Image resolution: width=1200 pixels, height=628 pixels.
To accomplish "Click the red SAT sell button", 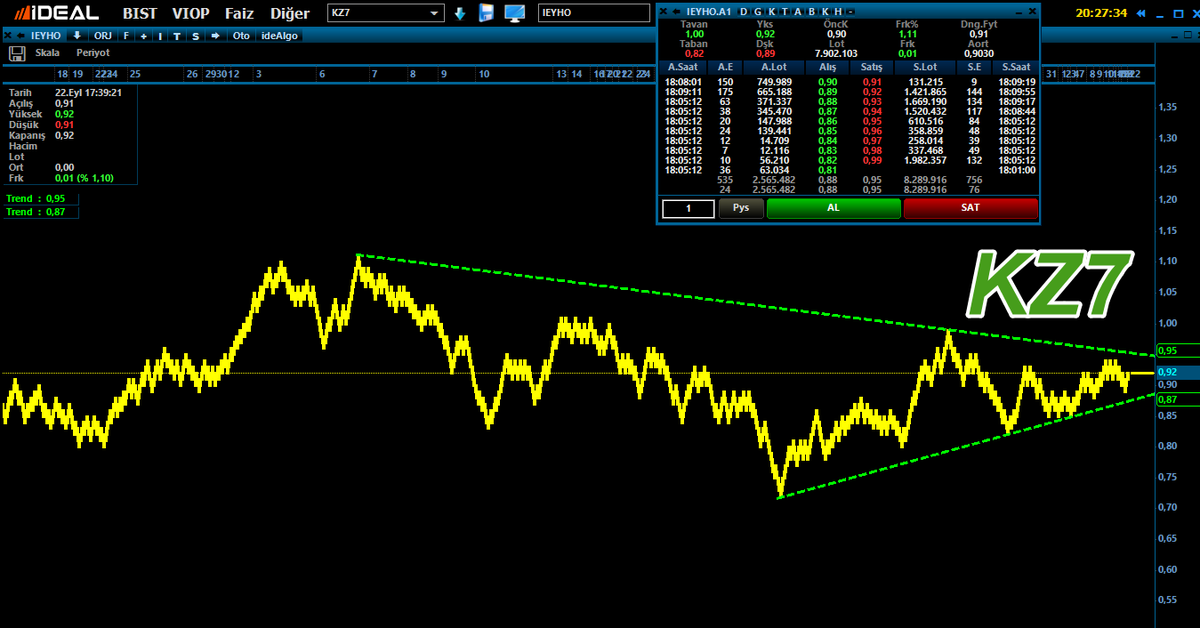I will click(970, 208).
